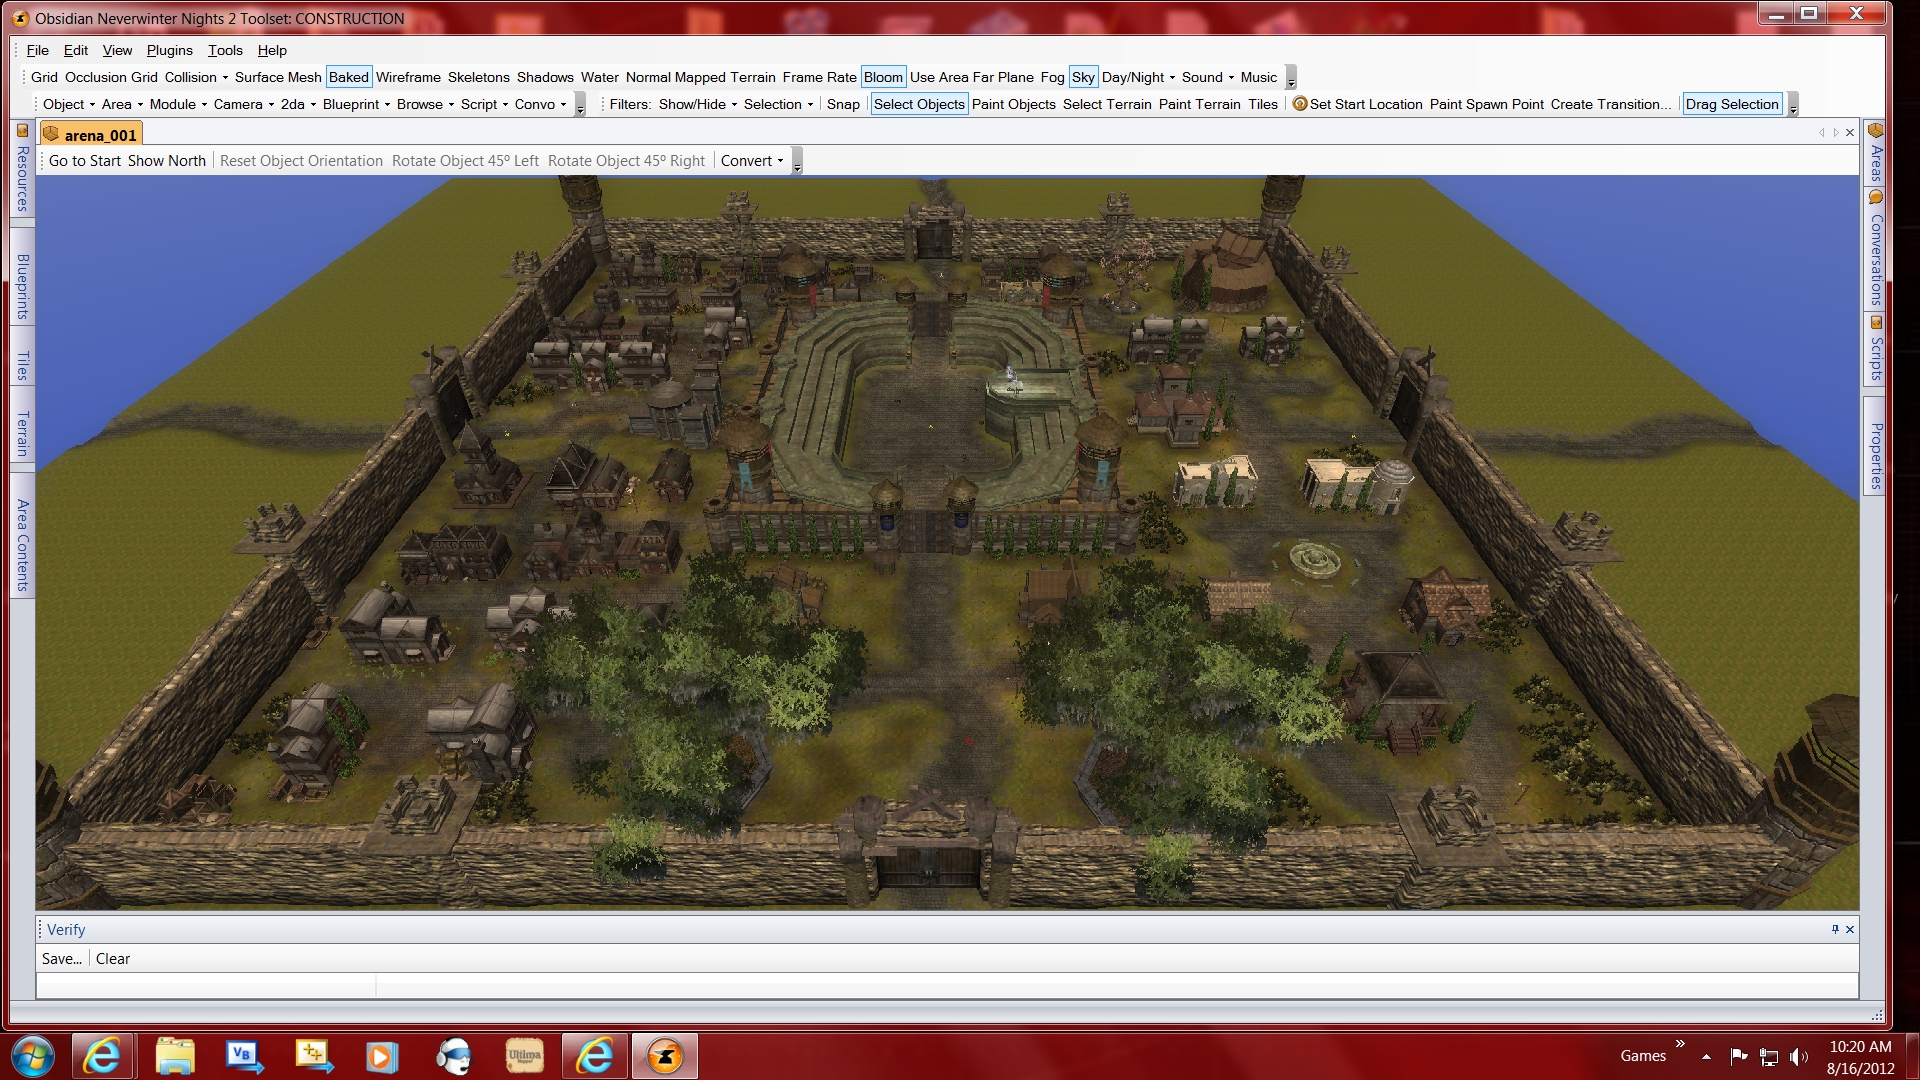The image size is (1920, 1080).
Task: Click the fountain in the 3D viewport
Action: 1315,560
